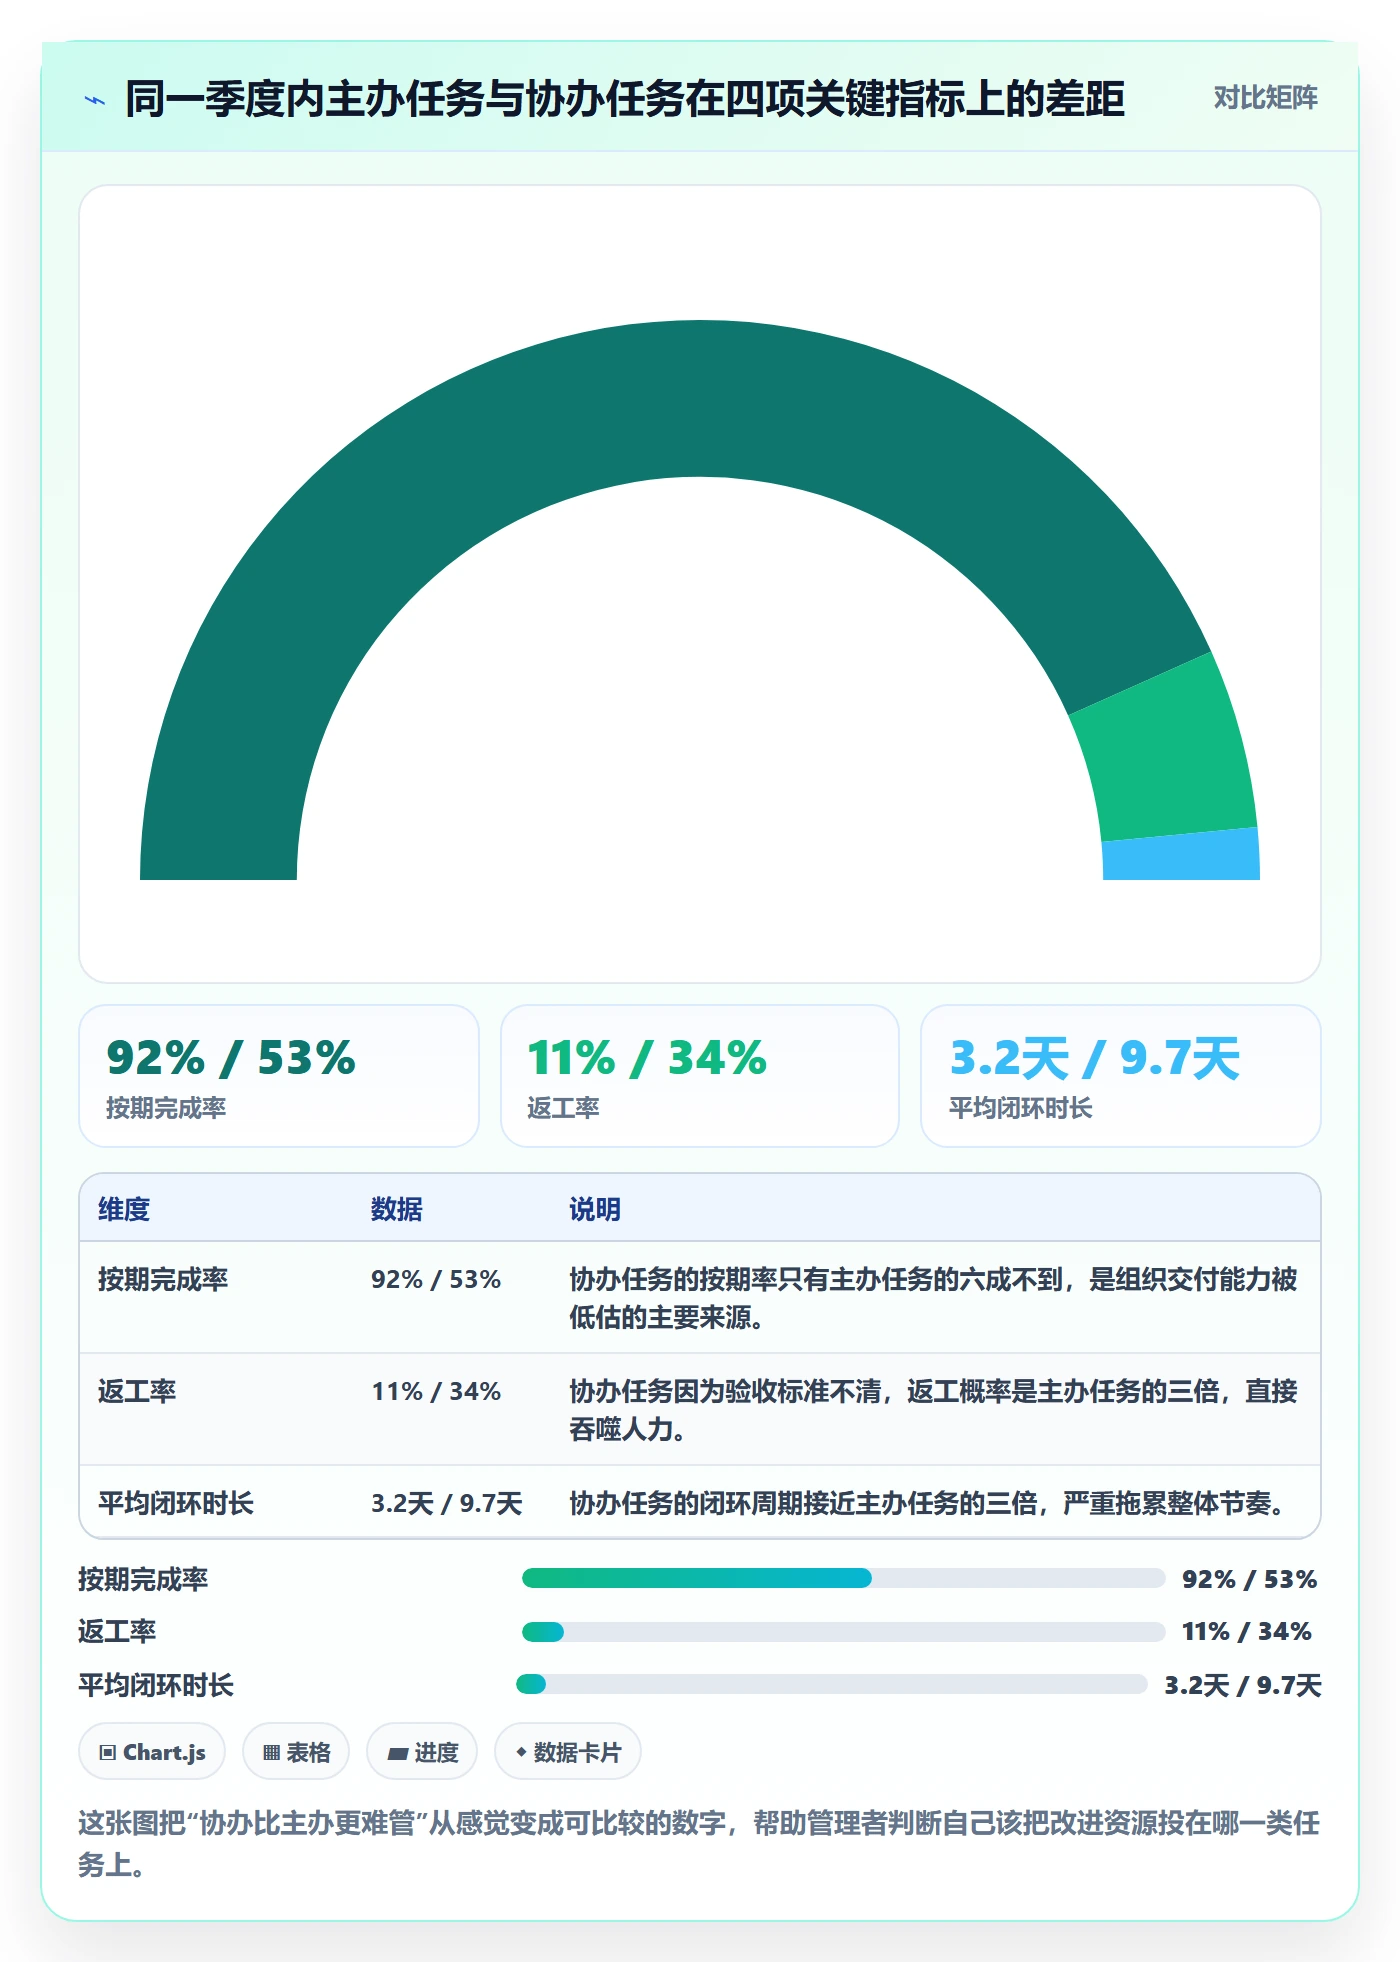Click the description starting 协办任务的闭环周期

tap(930, 1503)
